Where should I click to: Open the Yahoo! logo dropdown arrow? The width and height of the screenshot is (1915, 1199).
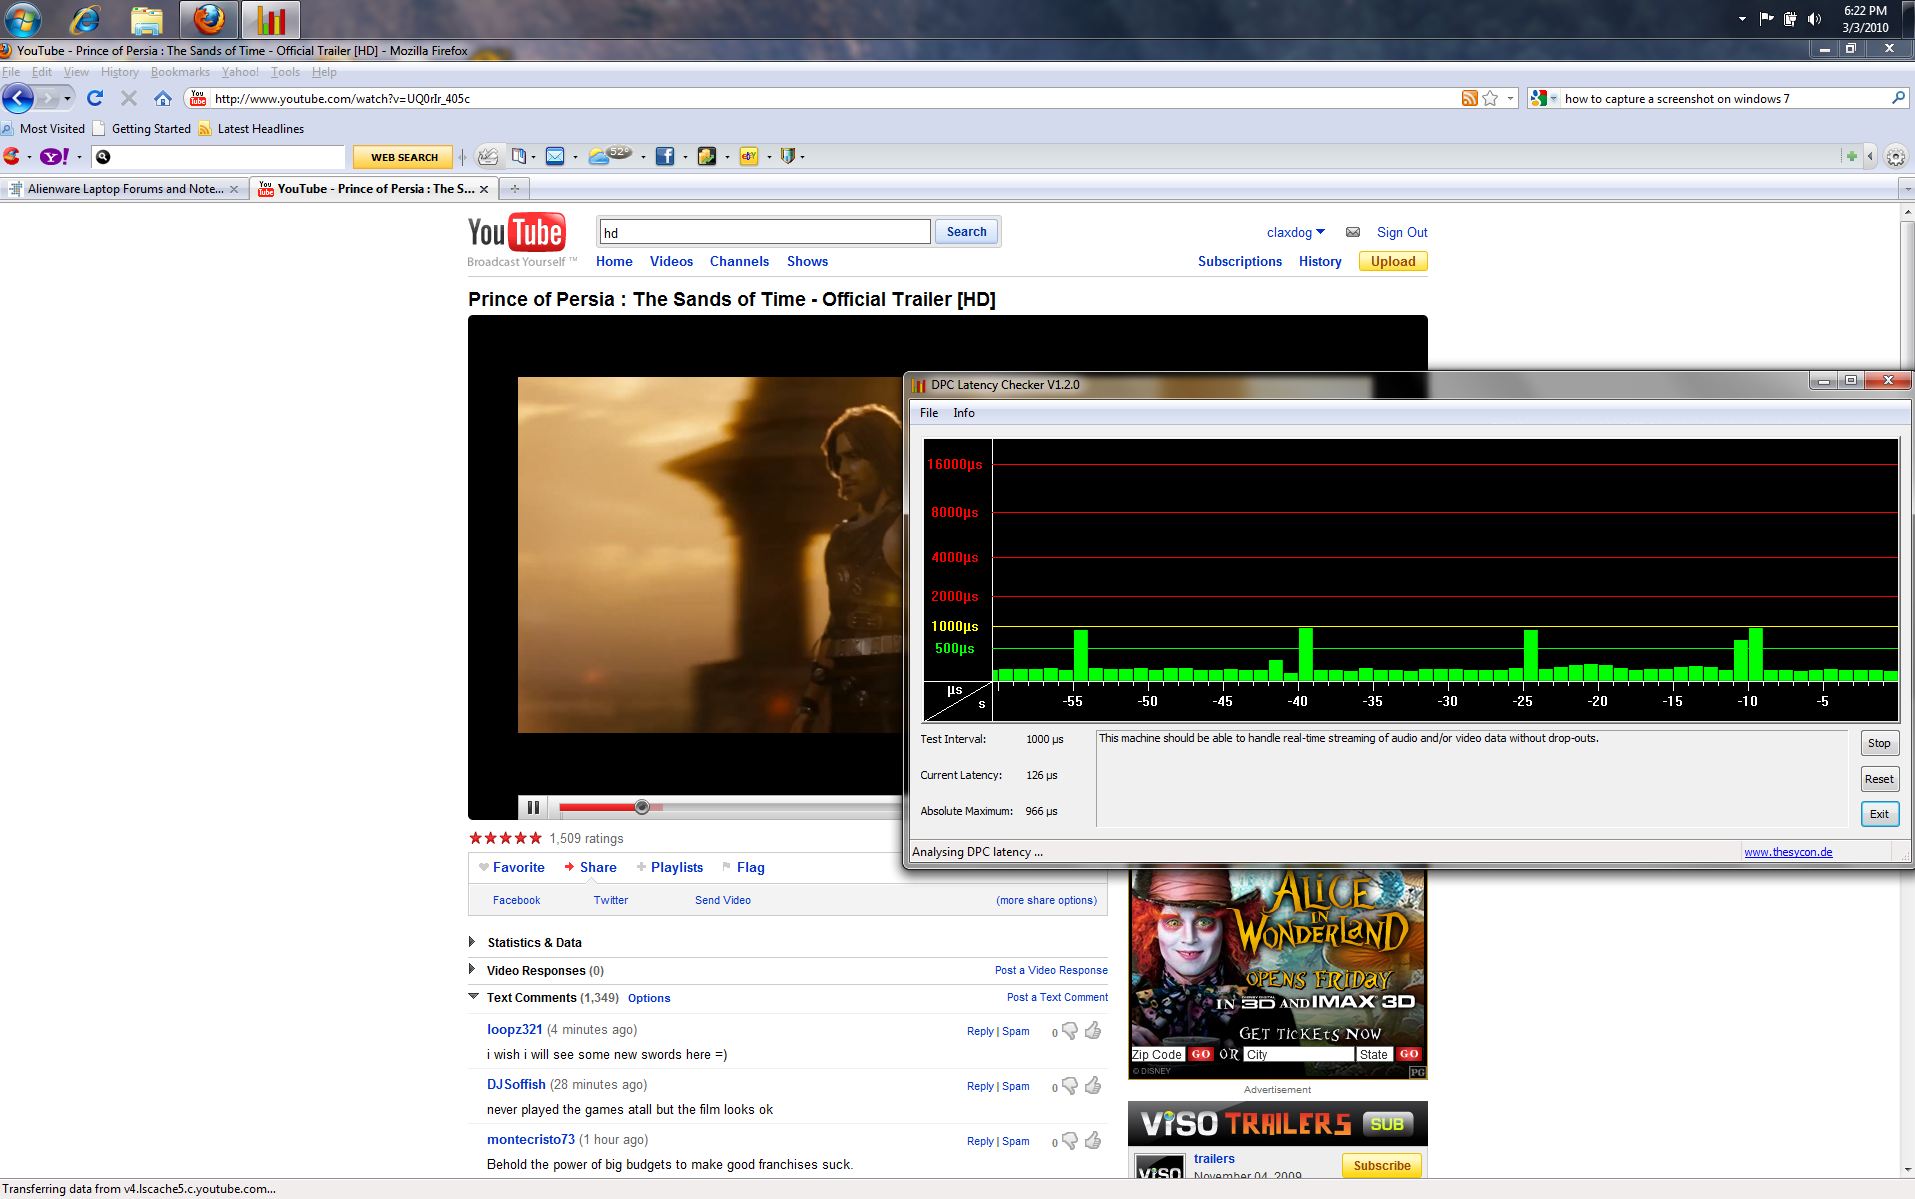[79, 157]
